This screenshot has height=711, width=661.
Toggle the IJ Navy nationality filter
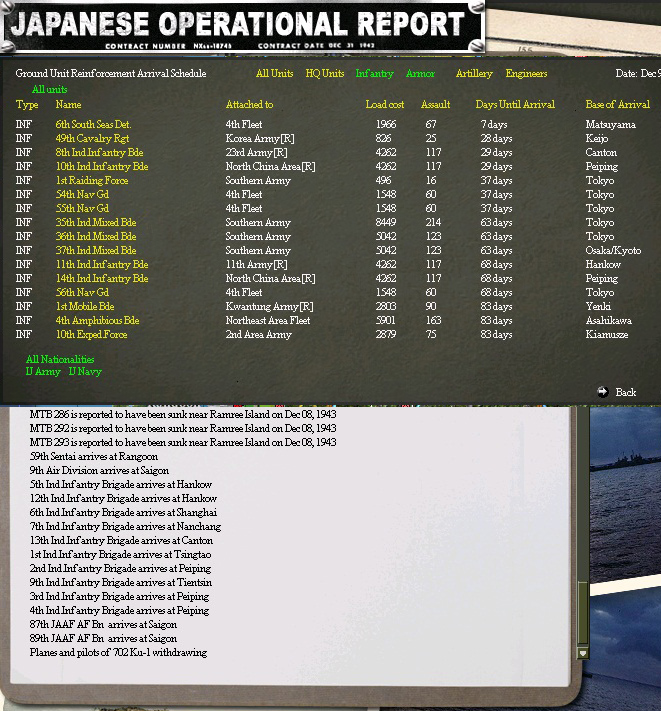[85, 371]
